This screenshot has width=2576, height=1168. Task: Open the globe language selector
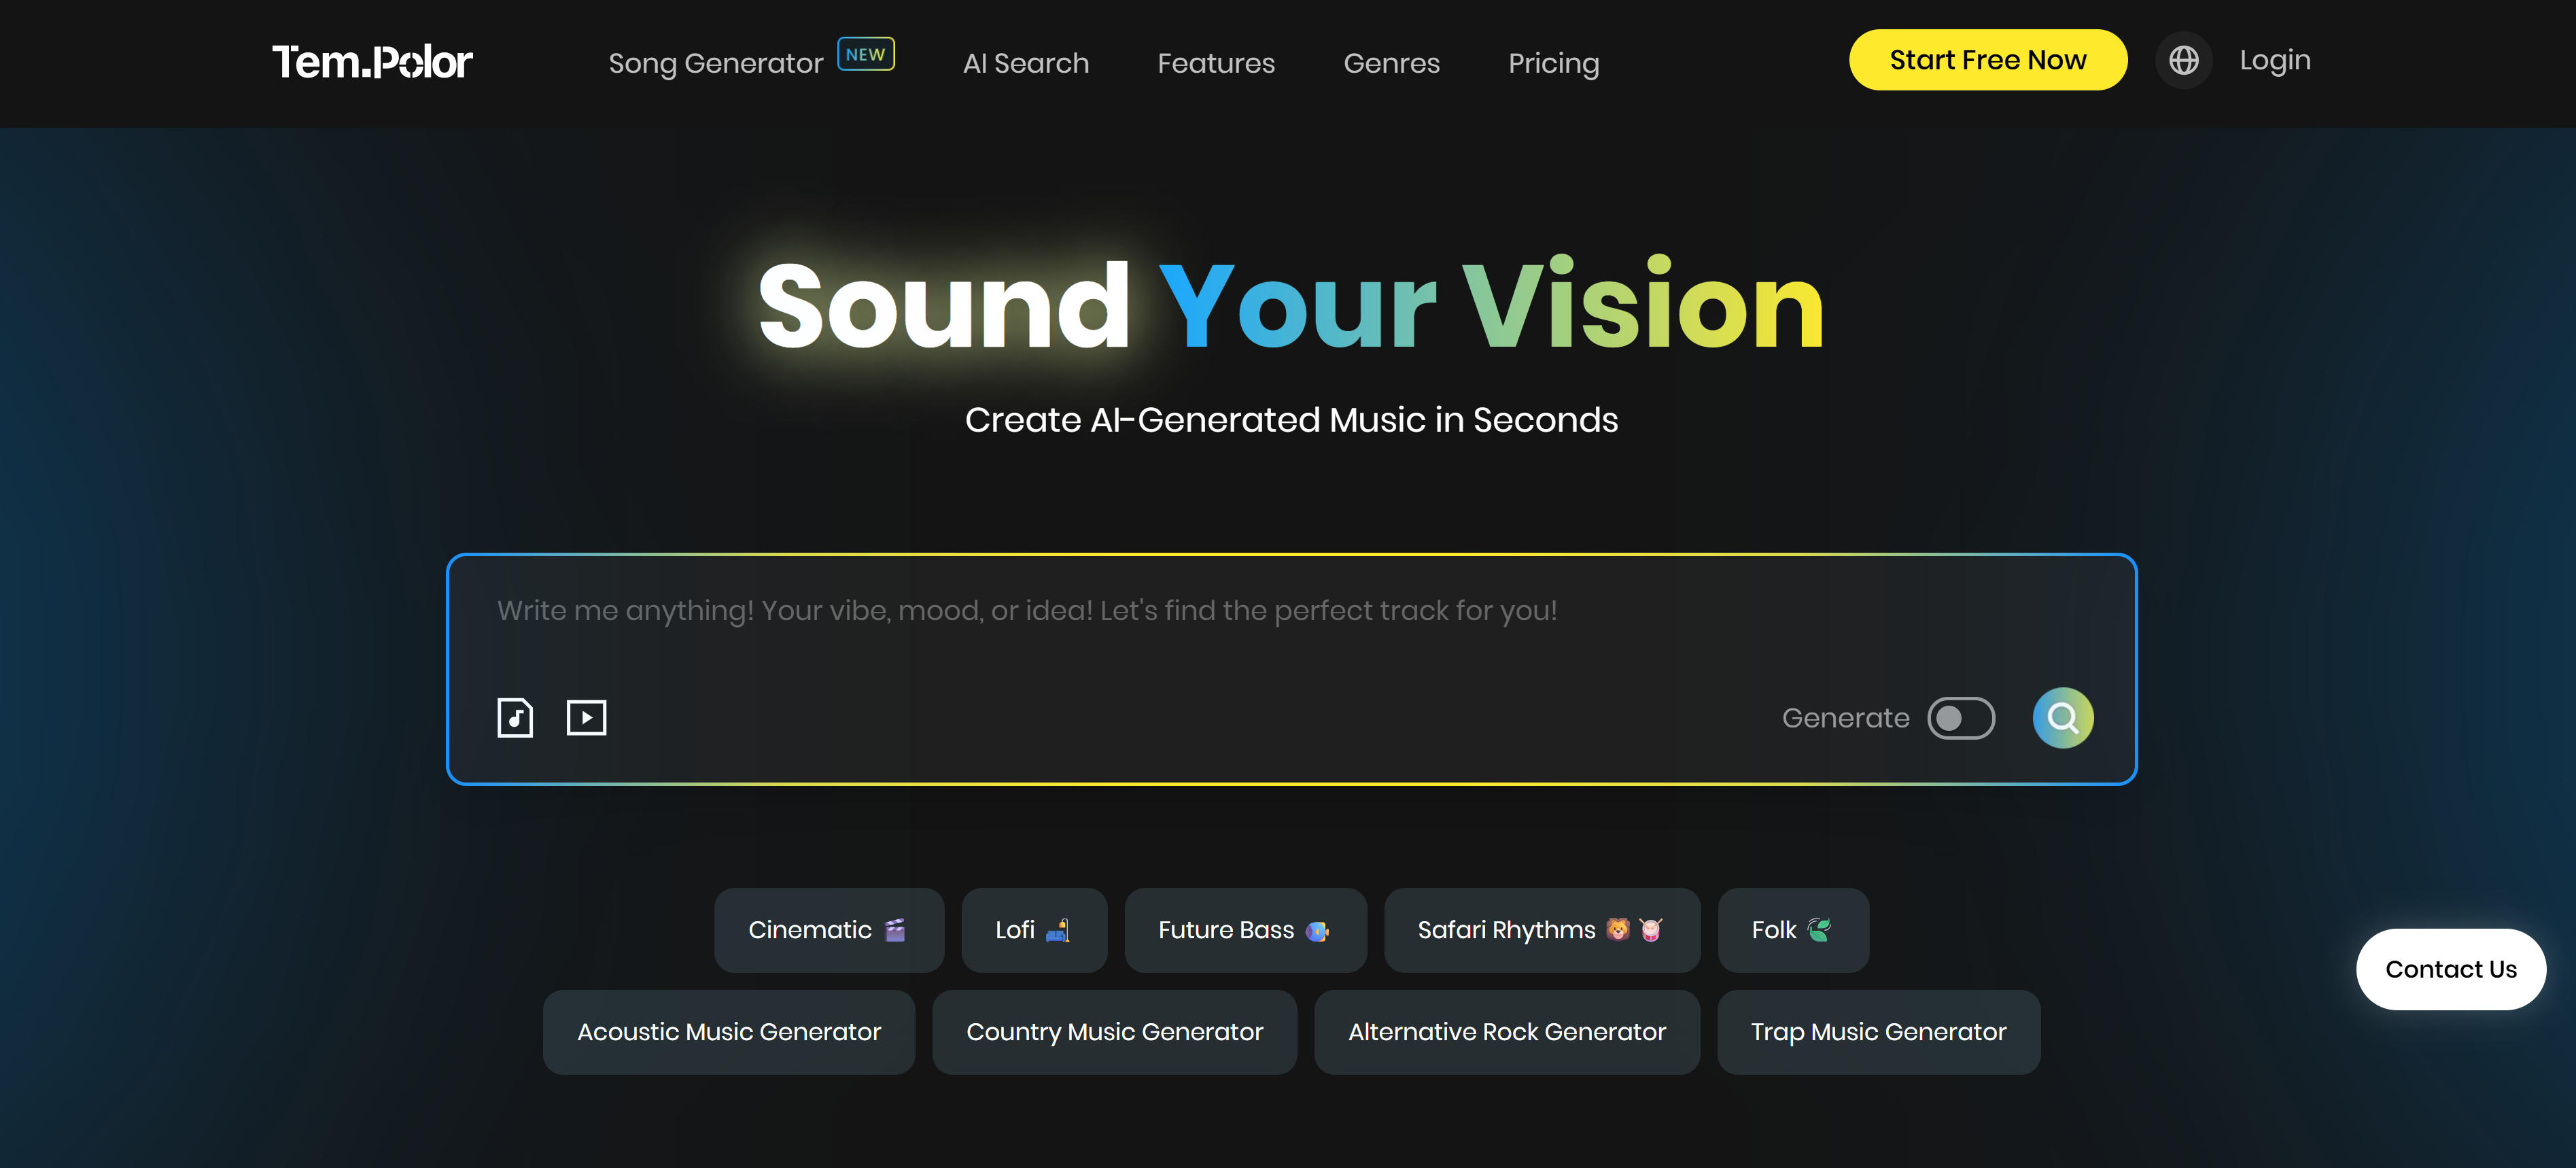click(2184, 60)
